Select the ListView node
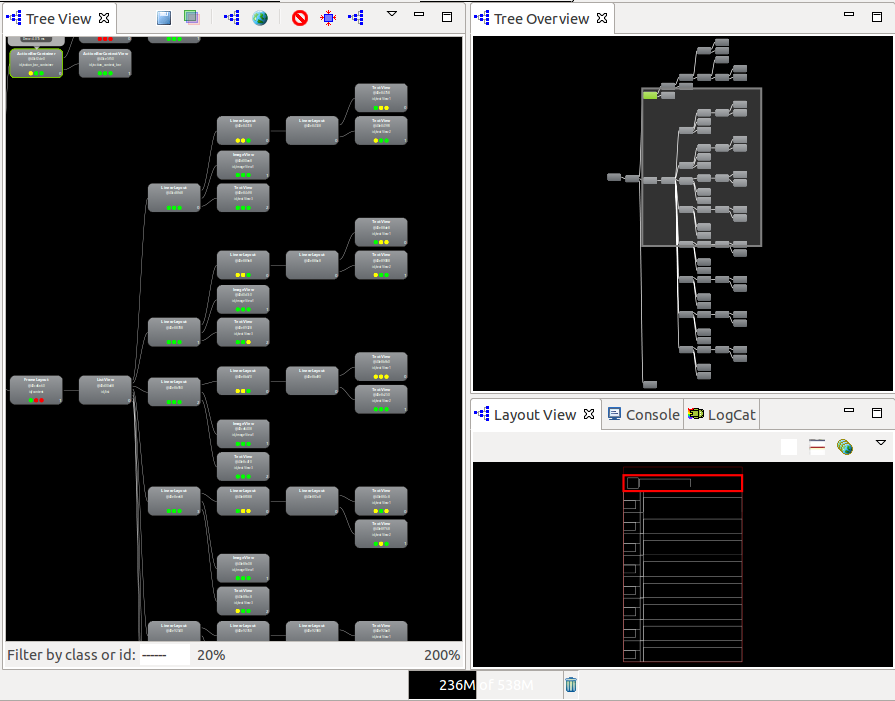 tap(105, 390)
